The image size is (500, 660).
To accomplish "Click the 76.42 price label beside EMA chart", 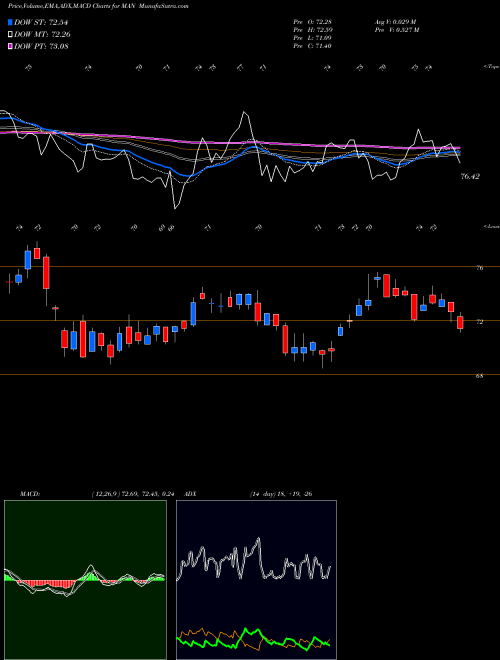I will pyautogui.click(x=470, y=177).
